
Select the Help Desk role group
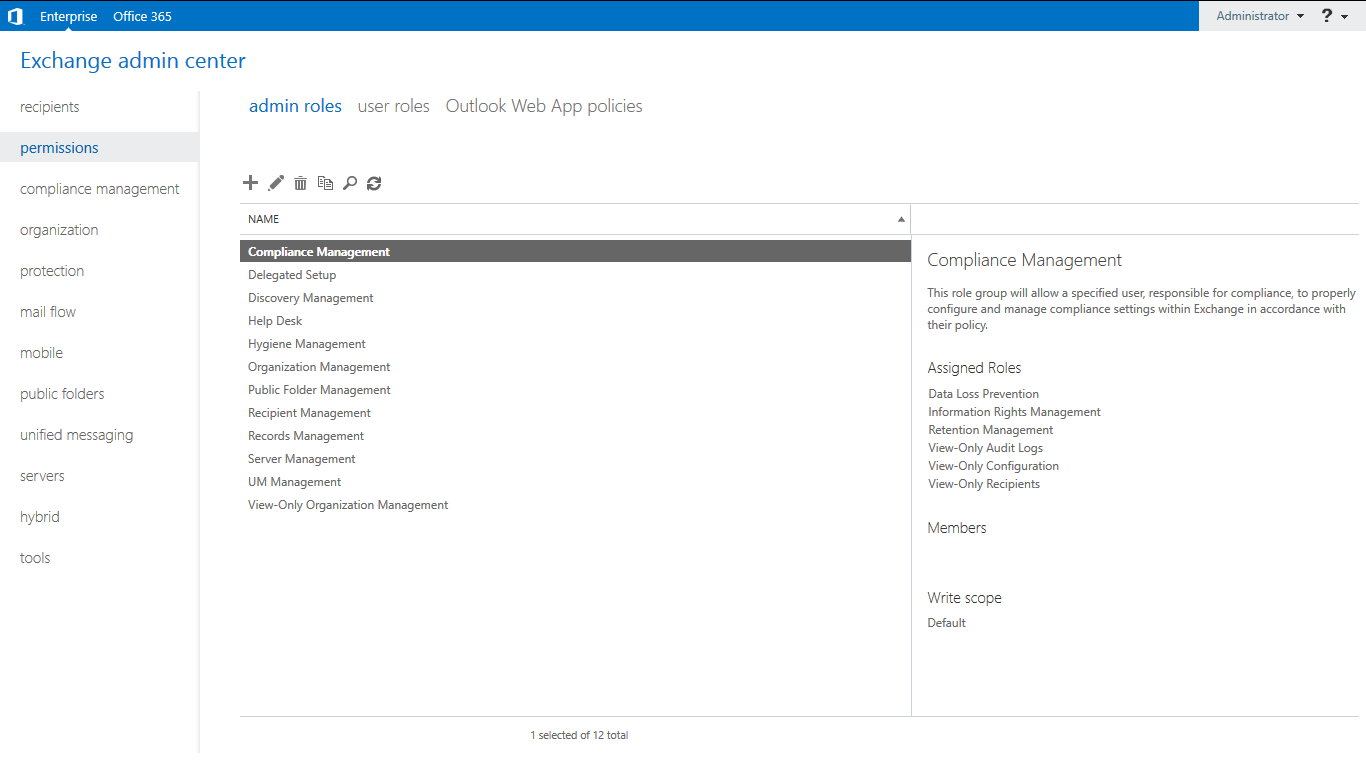(275, 321)
